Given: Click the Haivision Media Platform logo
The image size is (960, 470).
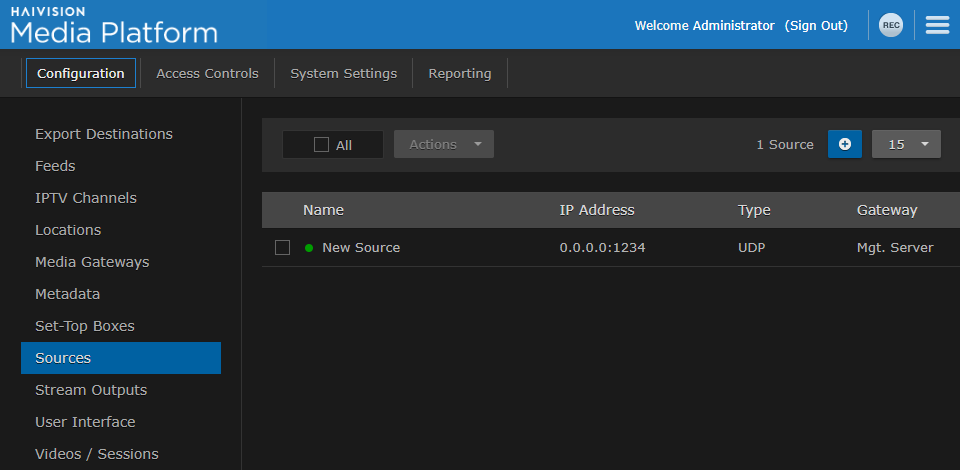Looking at the screenshot, I should (x=114, y=25).
